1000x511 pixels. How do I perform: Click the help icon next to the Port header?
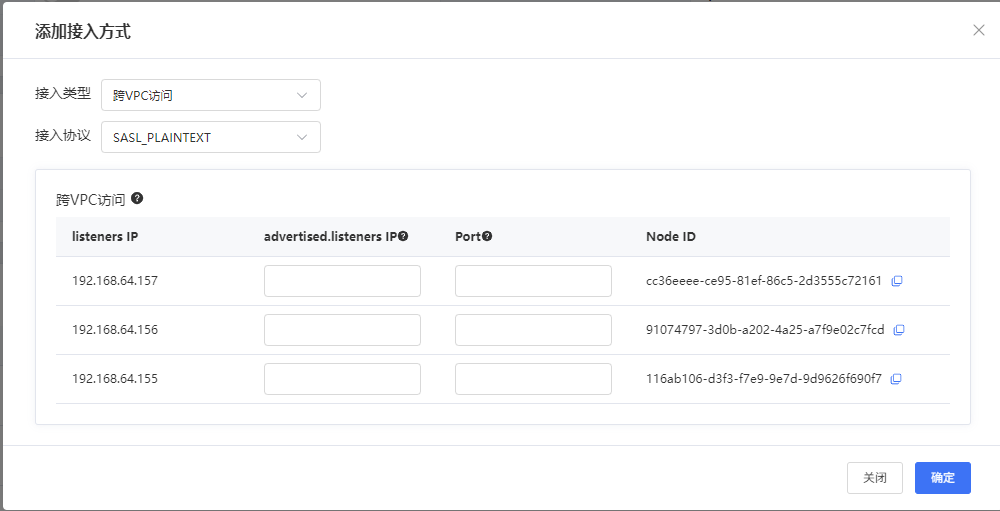click(487, 237)
